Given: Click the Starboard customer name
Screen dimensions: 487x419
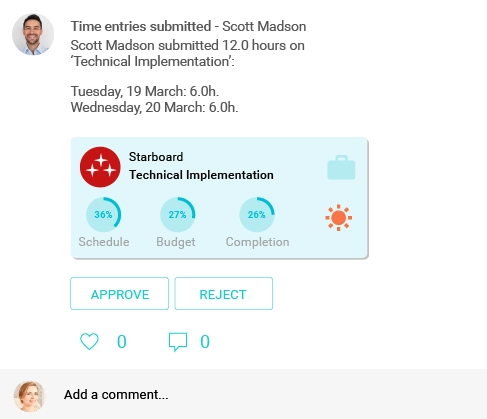Looking at the screenshot, I should [x=156, y=157].
